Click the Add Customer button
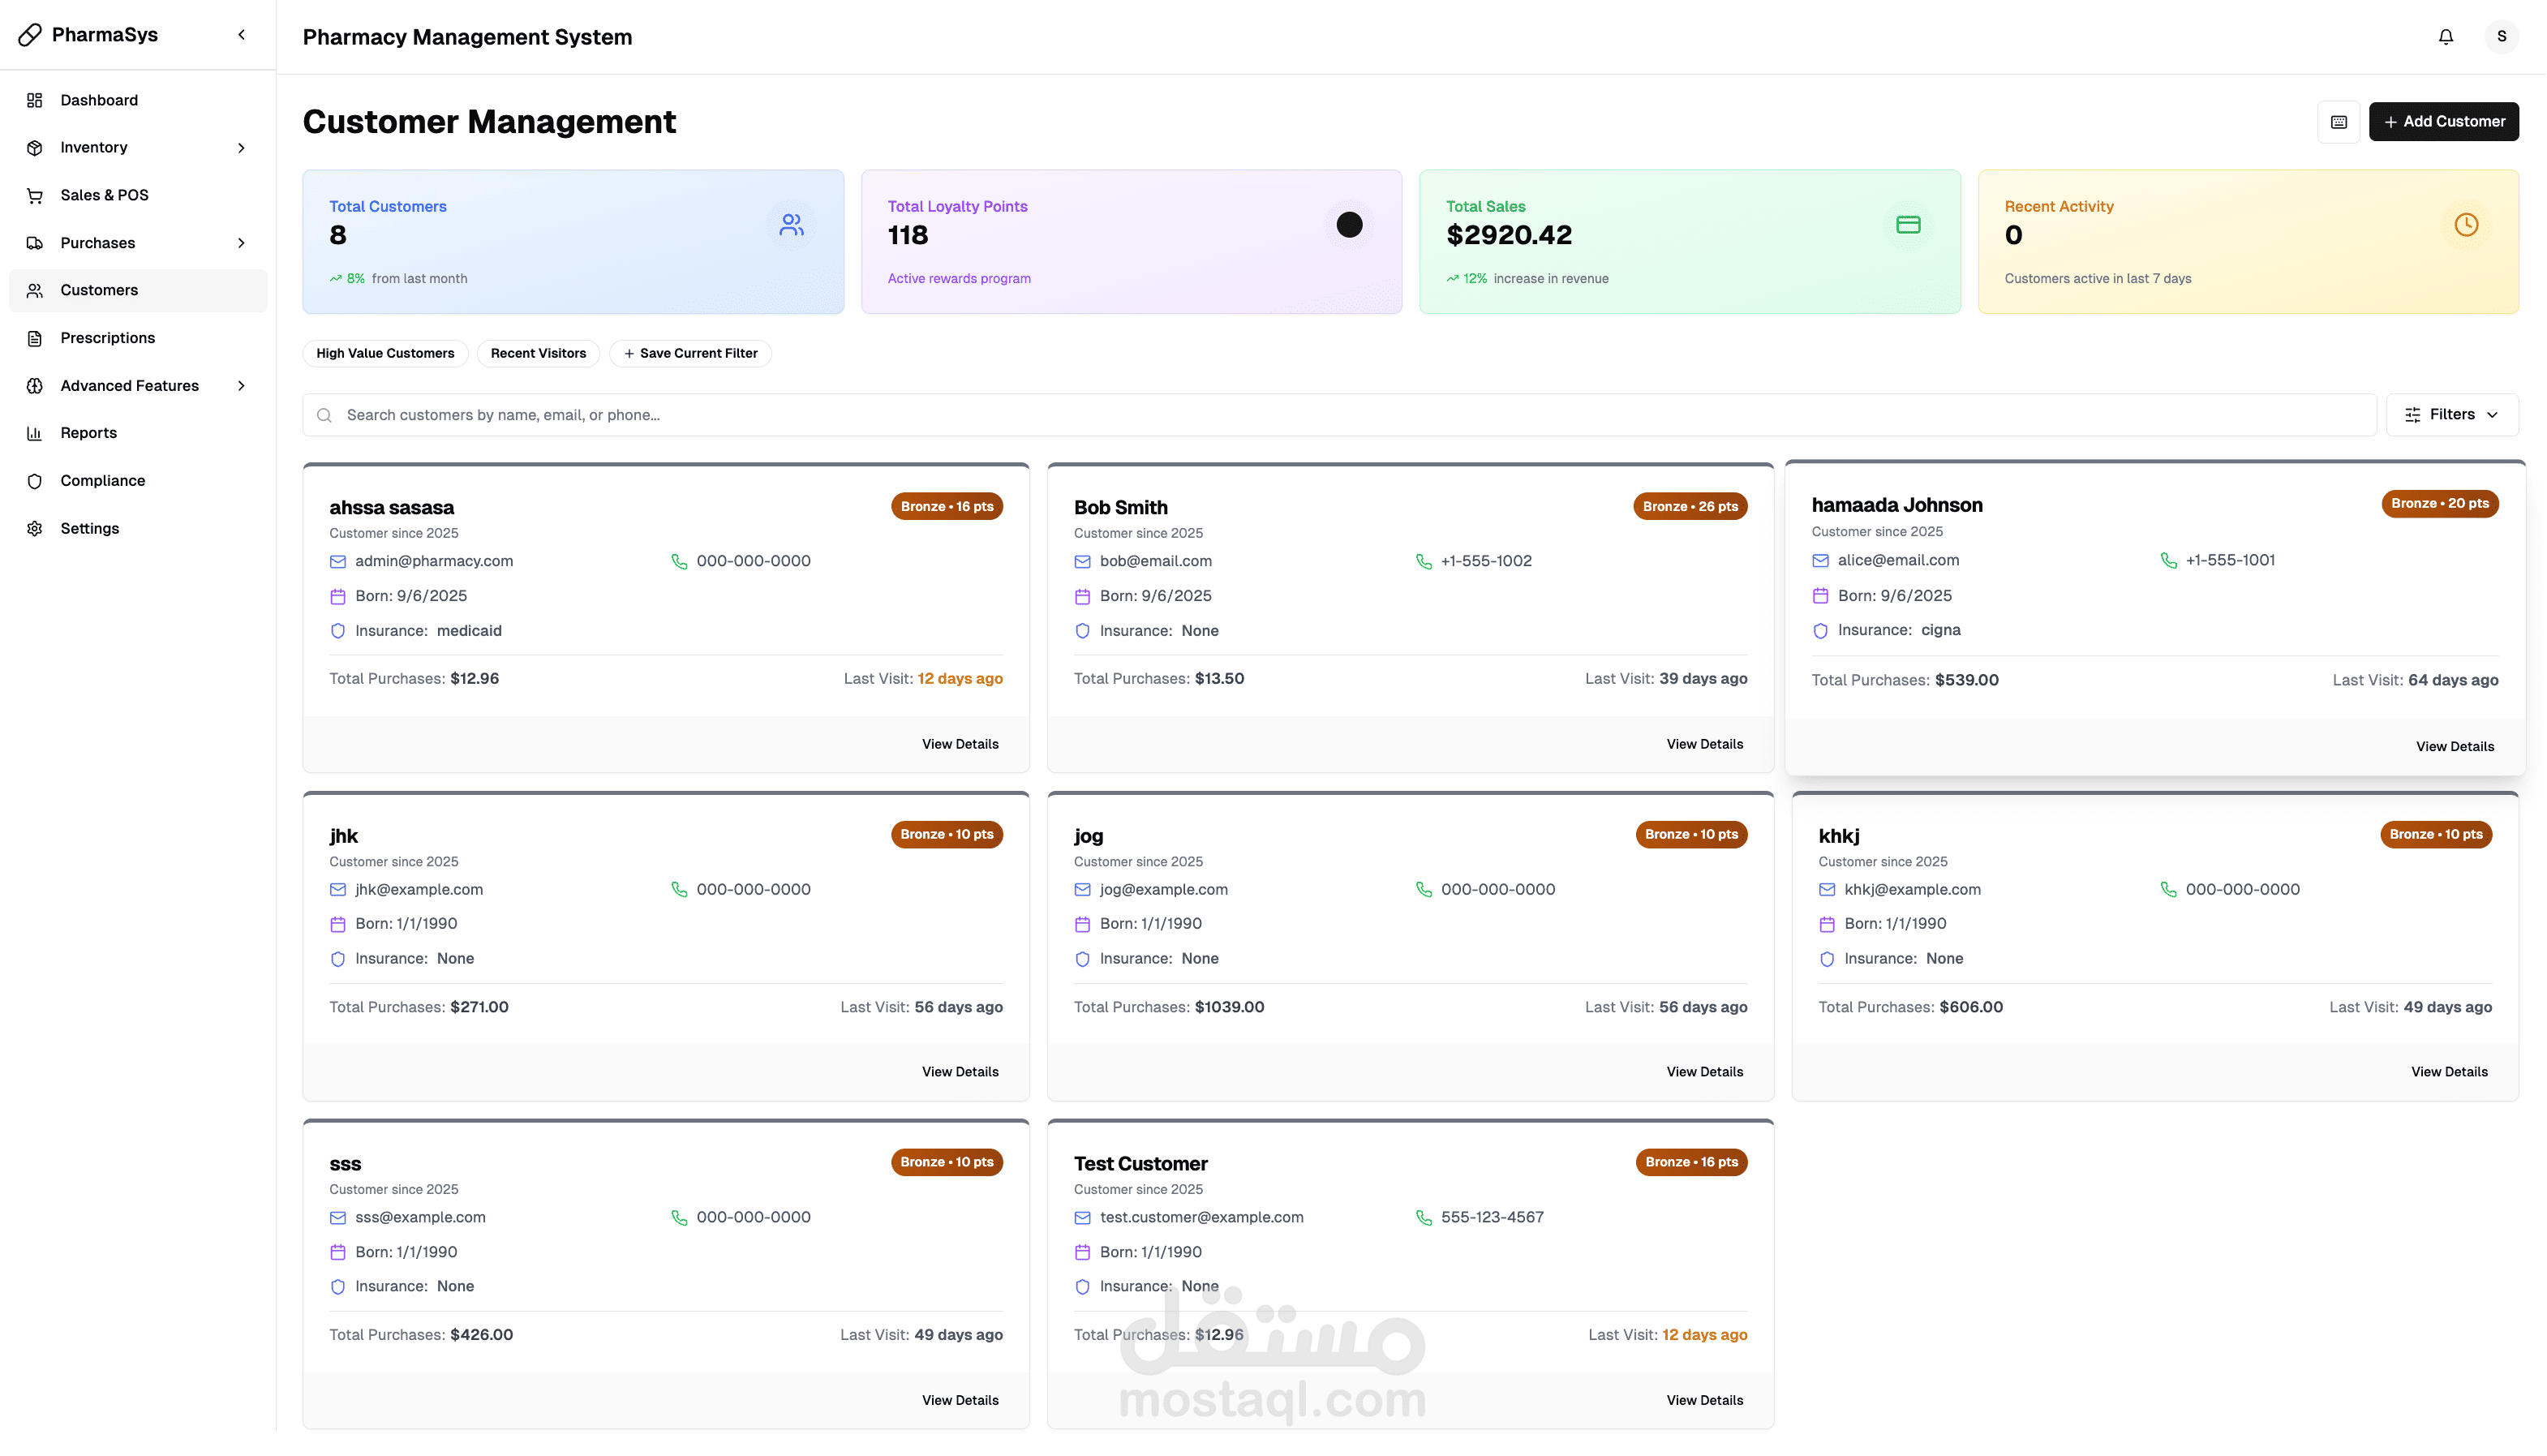Image resolution: width=2547 pixels, height=1456 pixels. tap(2443, 122)
